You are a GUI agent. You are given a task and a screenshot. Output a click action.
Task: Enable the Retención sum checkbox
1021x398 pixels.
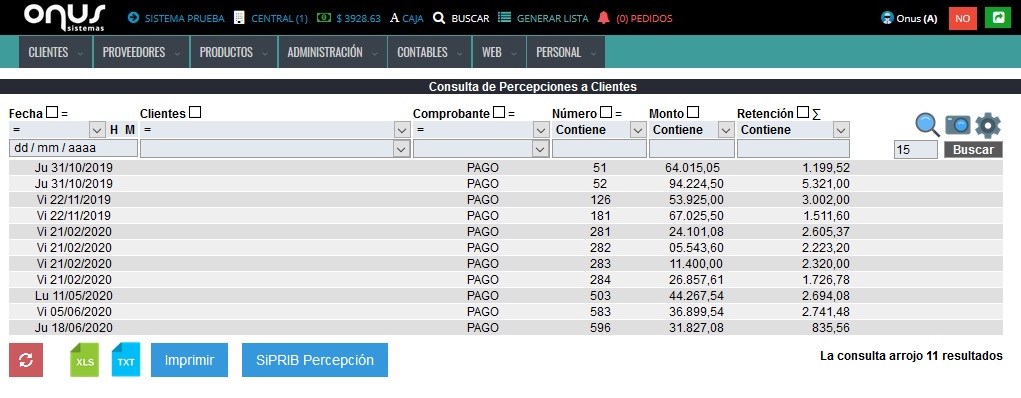pyautogui.click(x=803, y=113)
